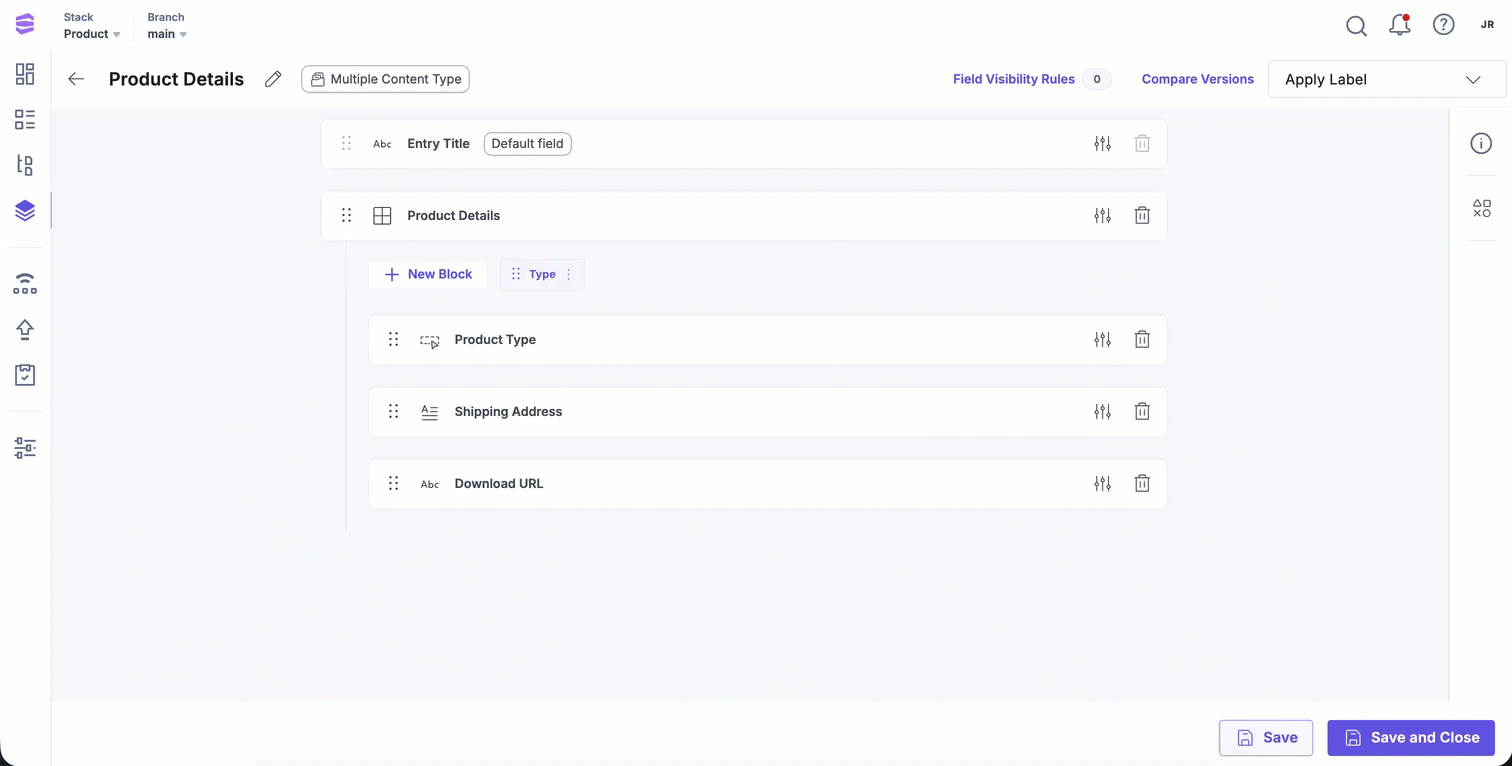The image size is (1512, 766).
Task: Click the pencil icon to rename Product Details
Action: pos(273,79)
